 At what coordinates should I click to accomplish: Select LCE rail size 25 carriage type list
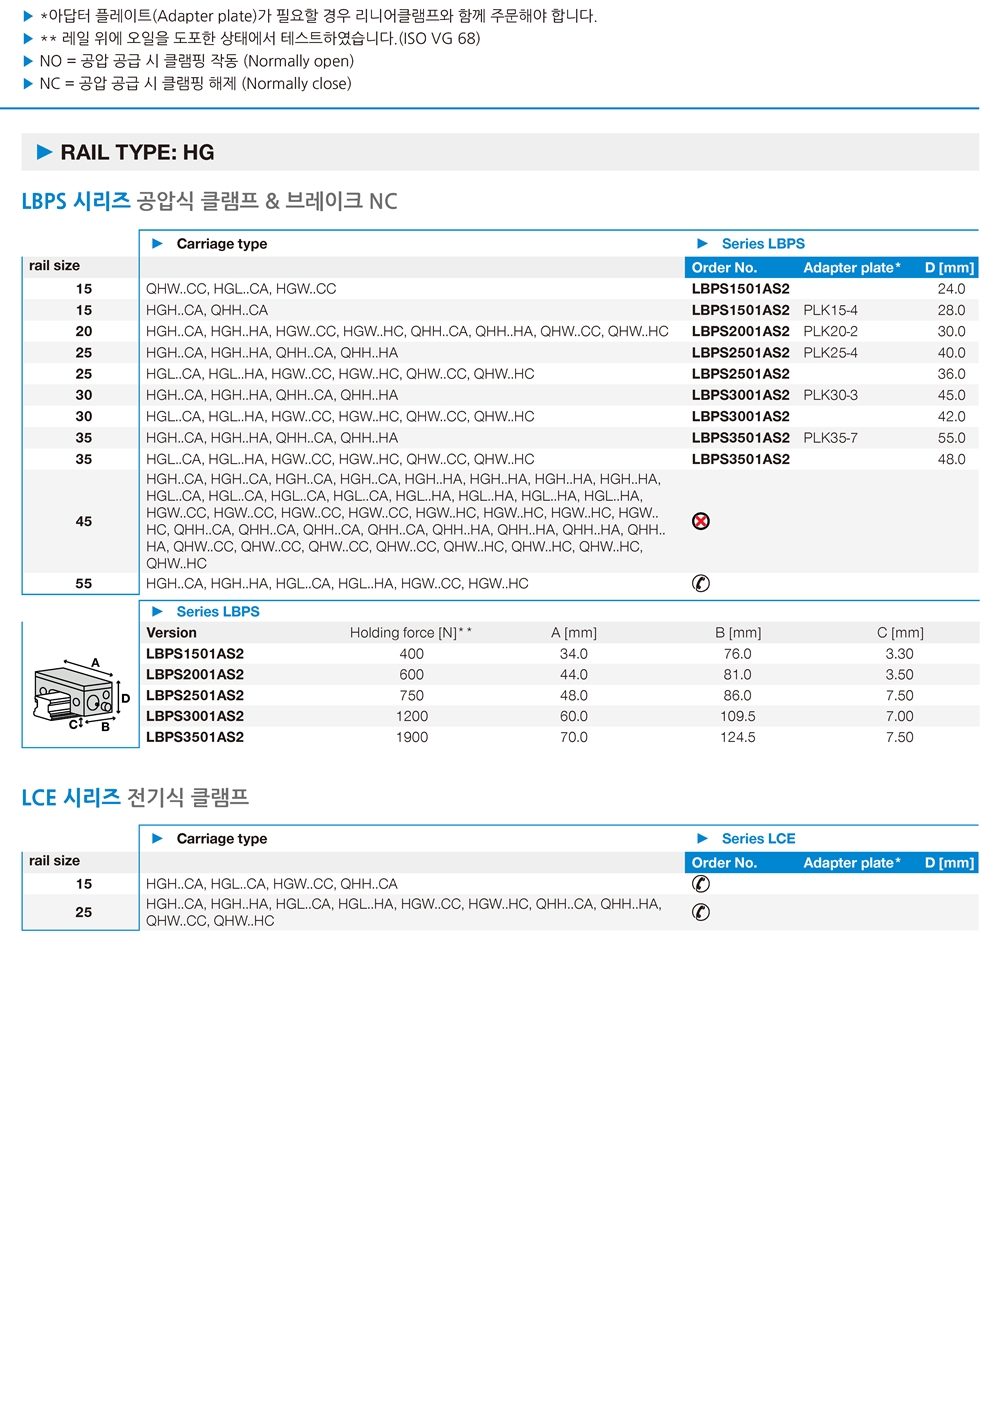pyautogui.click(x=404, y=912)
